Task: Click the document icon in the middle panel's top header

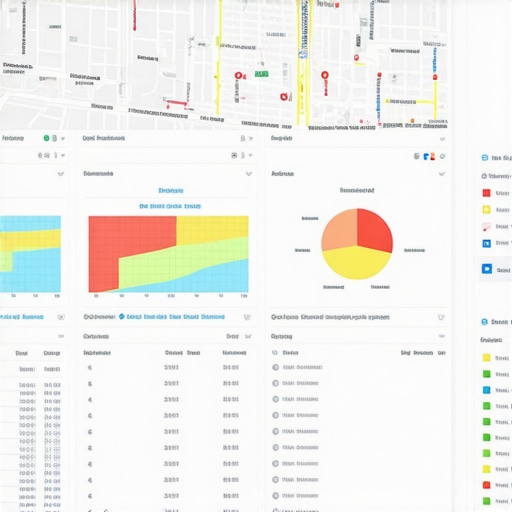Action: 243,138
